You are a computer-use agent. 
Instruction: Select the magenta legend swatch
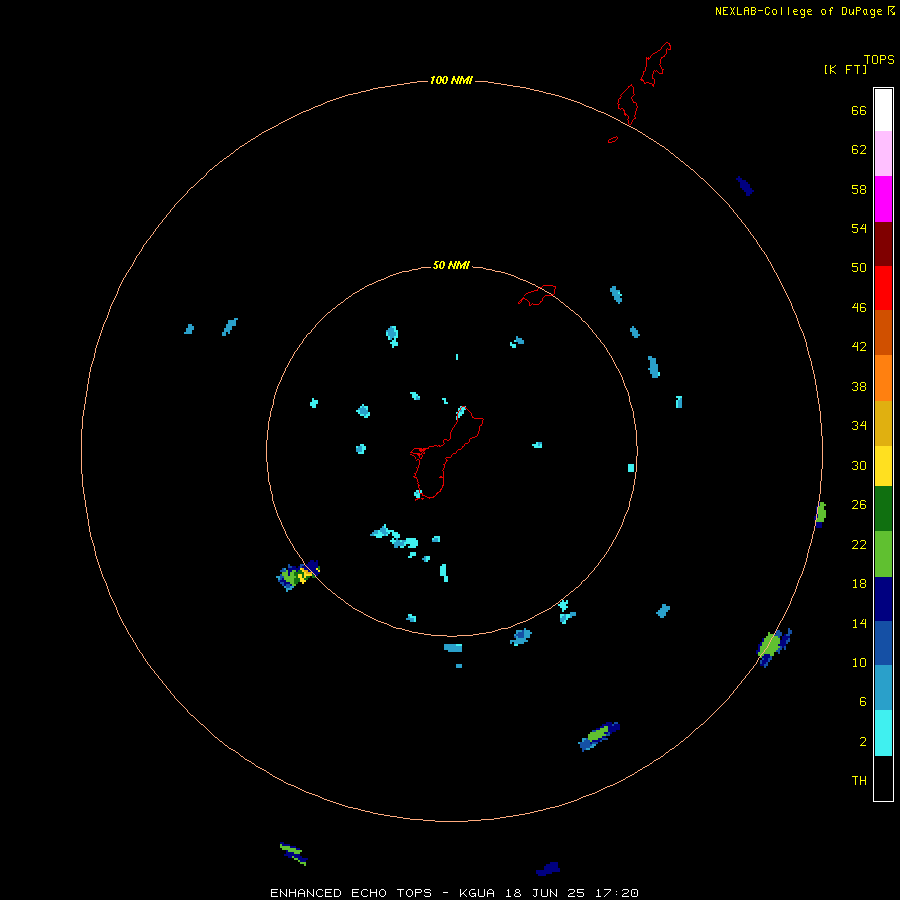coord(883,199)
